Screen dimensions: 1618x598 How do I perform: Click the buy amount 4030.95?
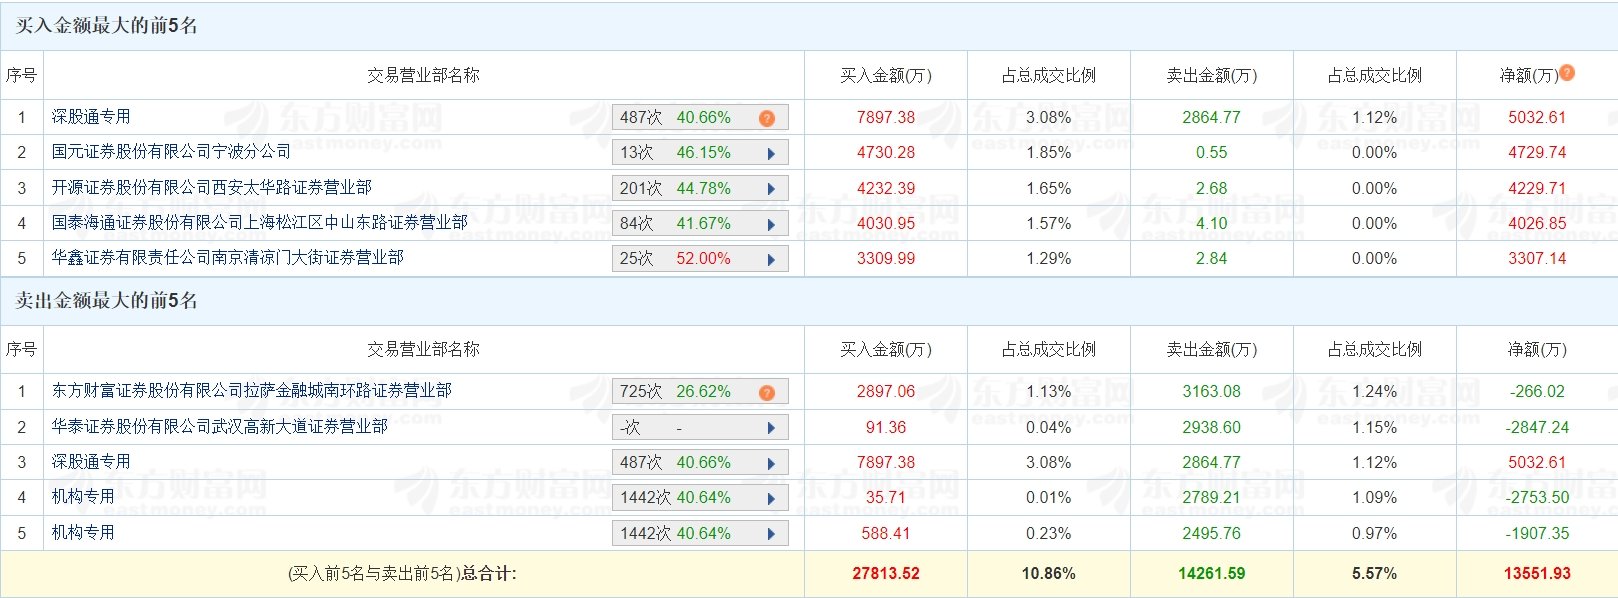(x=886, y=224)
